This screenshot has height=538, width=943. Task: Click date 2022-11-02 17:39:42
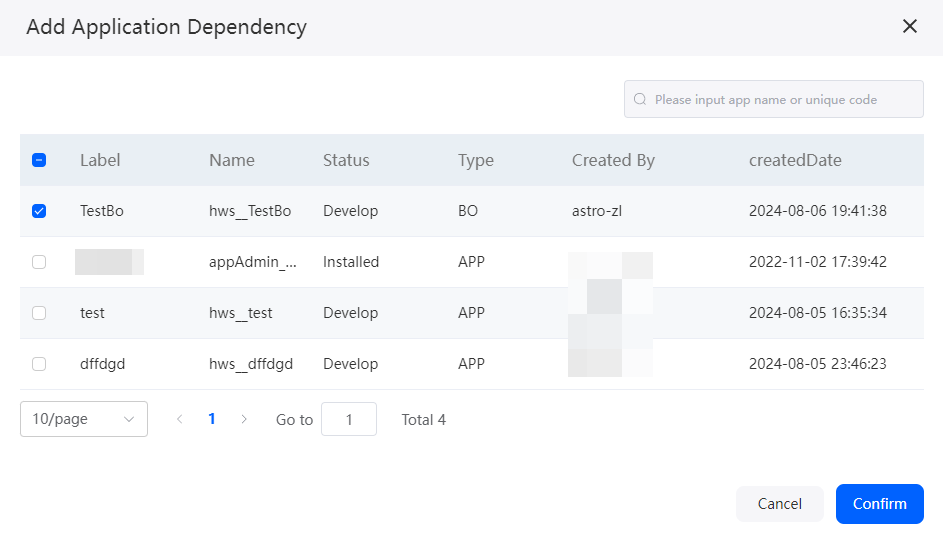[817, 262]
